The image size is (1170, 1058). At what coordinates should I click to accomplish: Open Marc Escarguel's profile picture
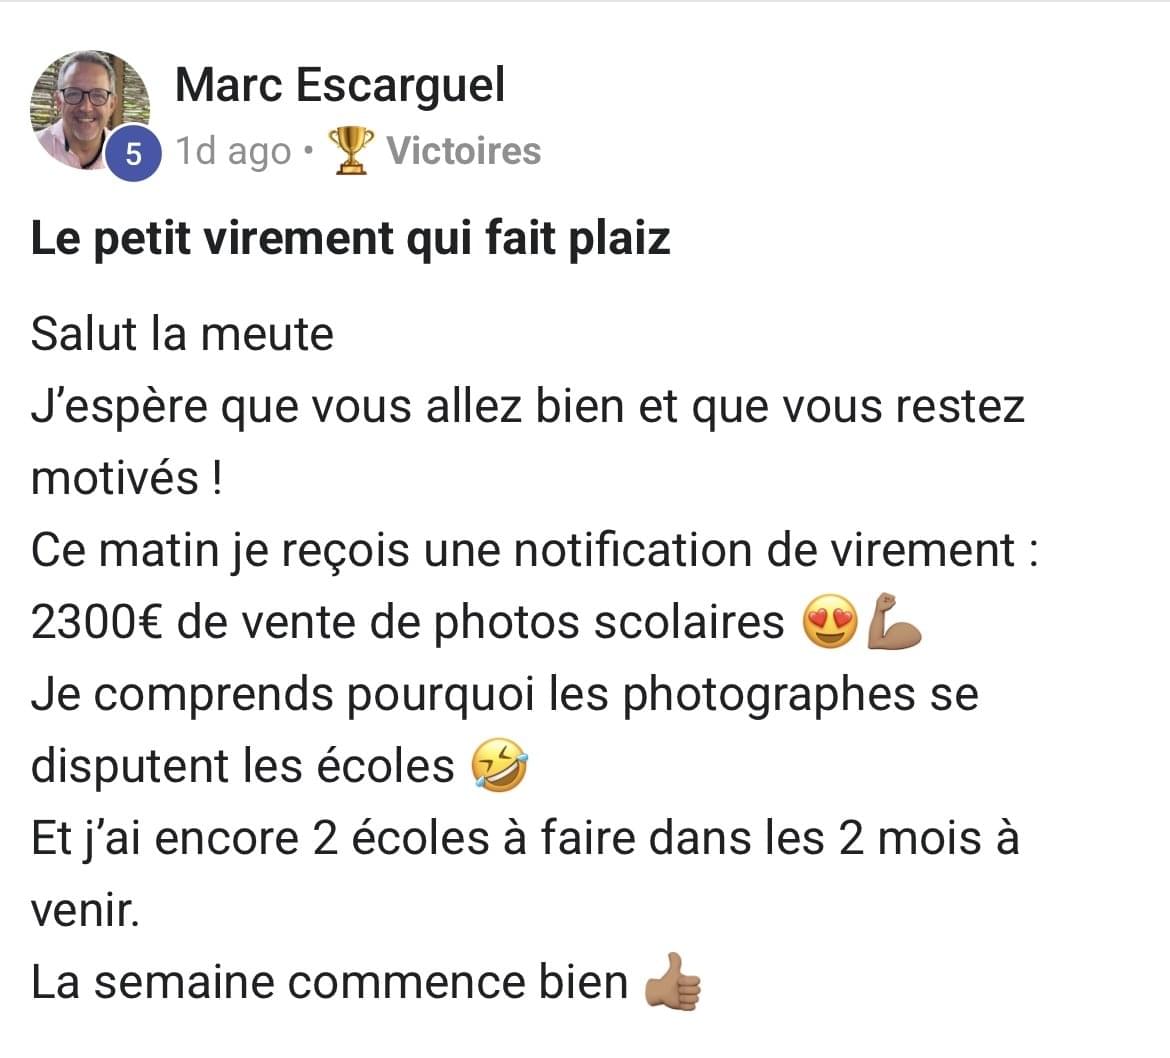pyautogui.click(x=90, y=110)
